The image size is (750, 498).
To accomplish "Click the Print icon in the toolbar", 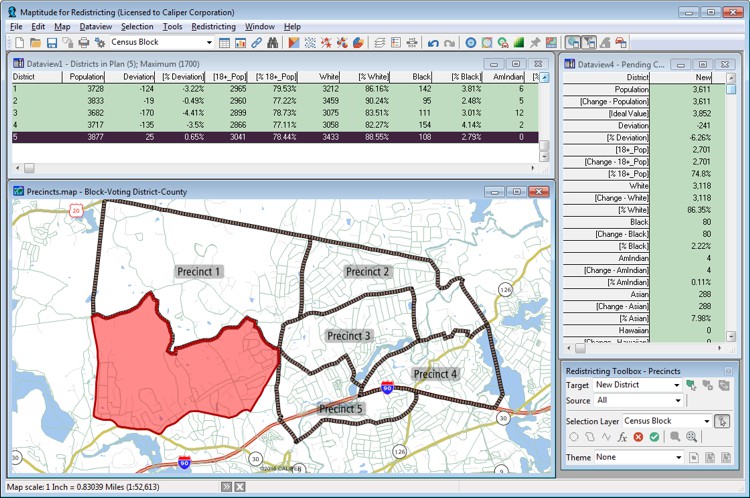I will (x=84, y=43).
